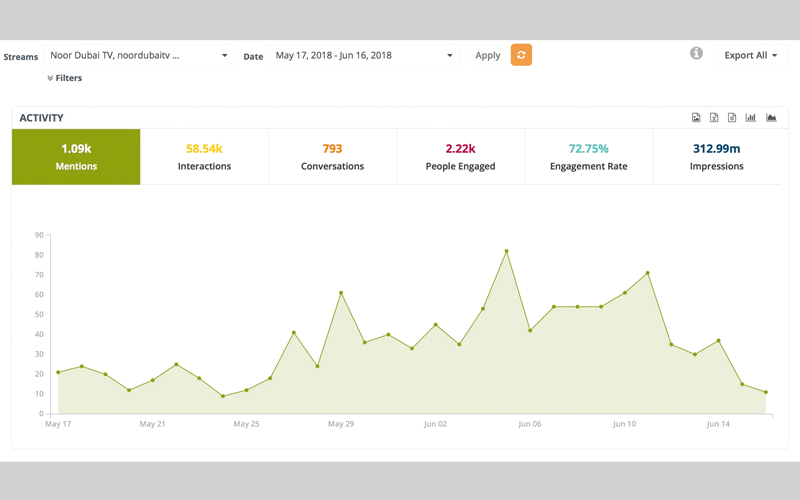Switch Activity chart to area chart view

click(771, 118)
